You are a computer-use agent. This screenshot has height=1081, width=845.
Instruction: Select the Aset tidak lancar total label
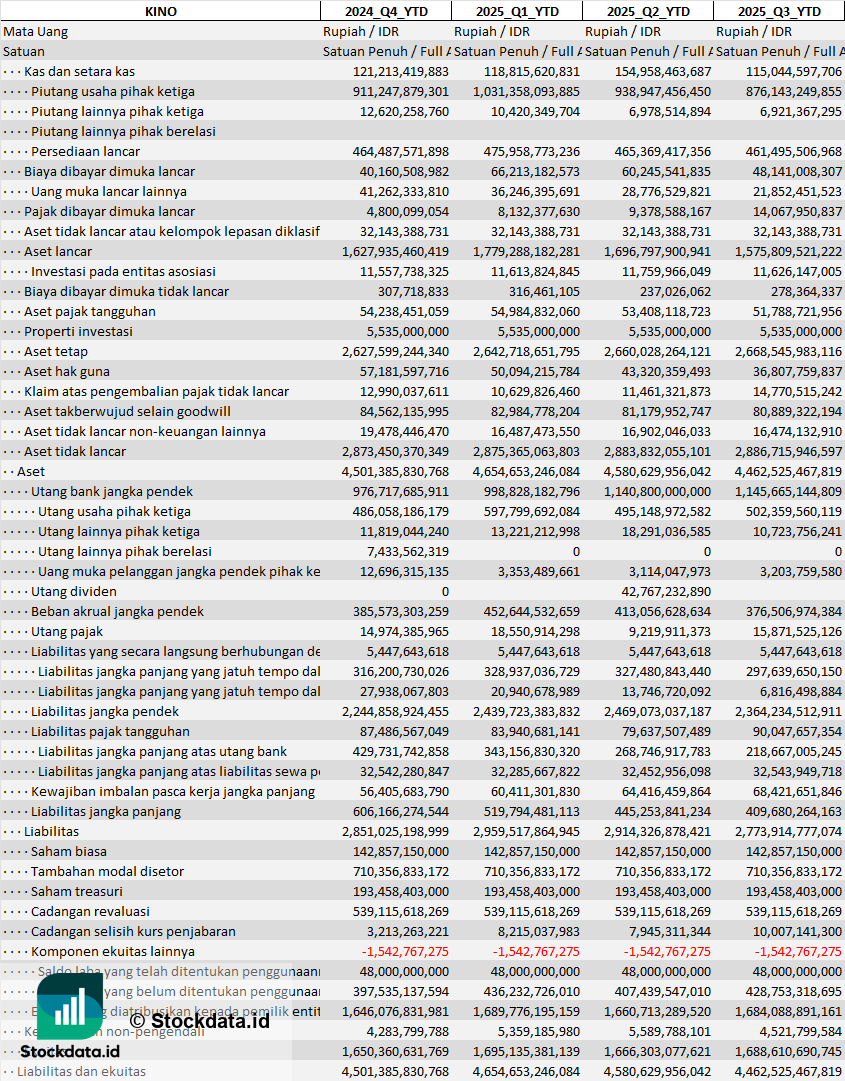pyautogui.click(x=75, y=452)
